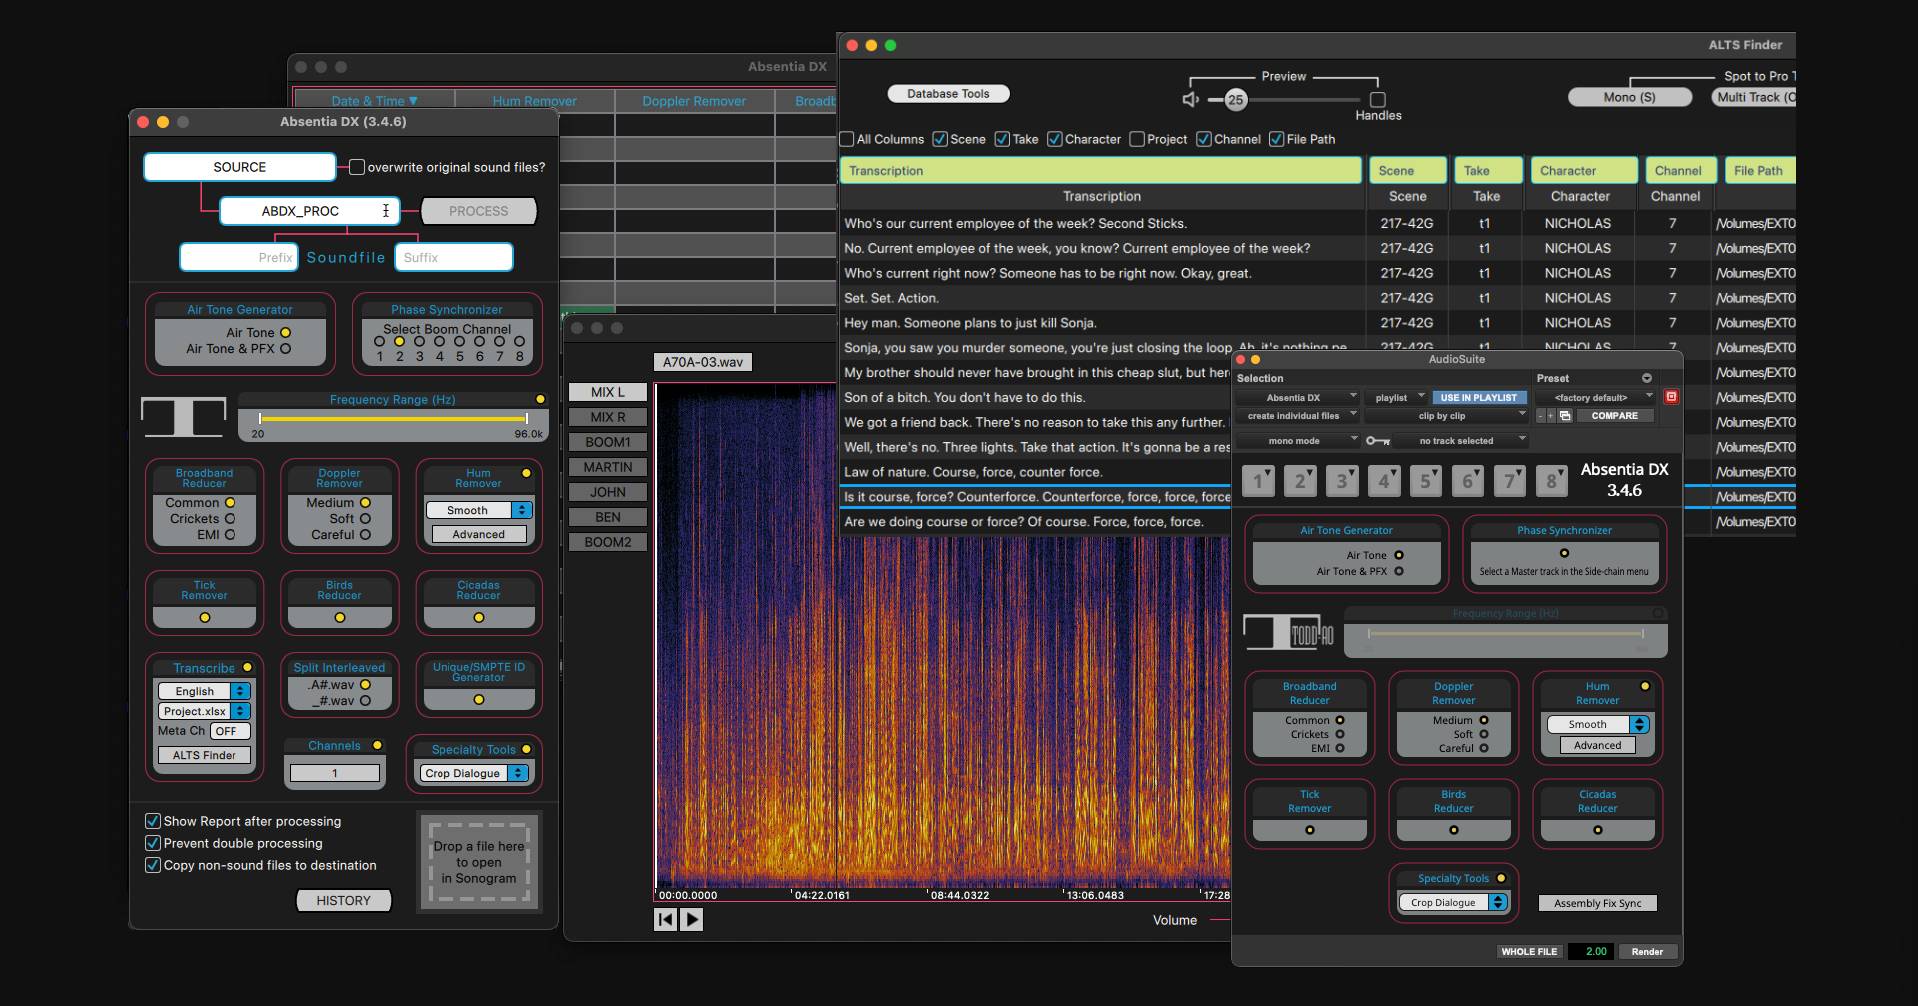Screen dimensions: 1918x1006
Task: Click channel 6 button in AudioSuite plugin
Action: tap(1468, 481)
